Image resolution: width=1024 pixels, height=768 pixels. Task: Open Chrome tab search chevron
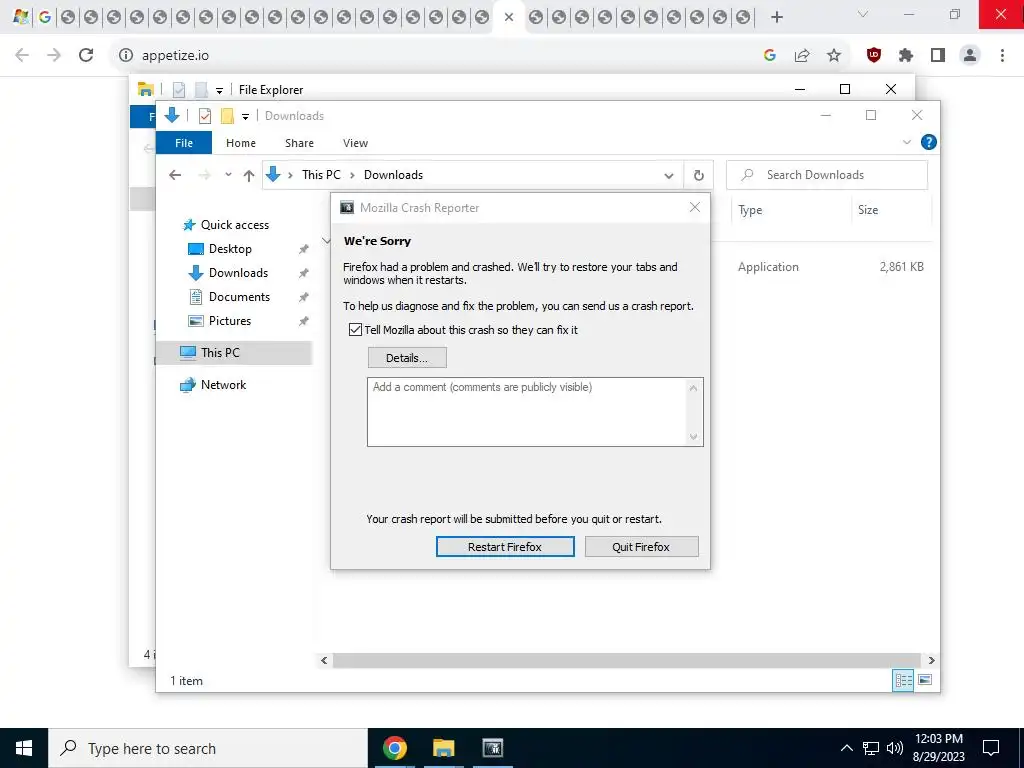(x=863, y=14)
